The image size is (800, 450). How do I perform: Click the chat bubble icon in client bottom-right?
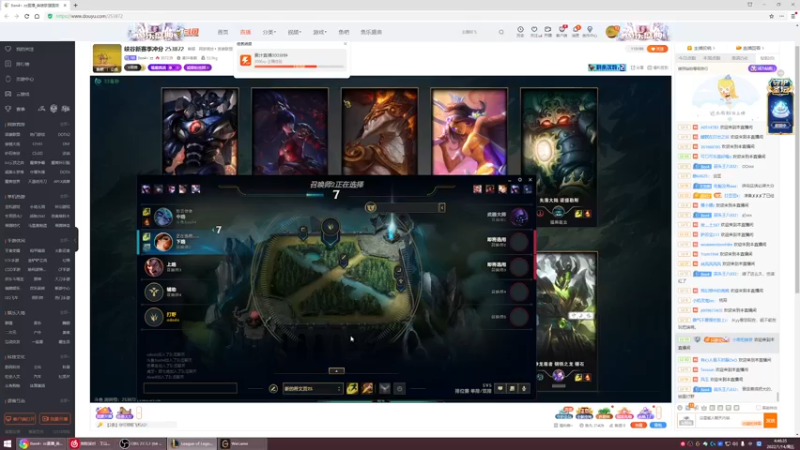pos(500,389)
